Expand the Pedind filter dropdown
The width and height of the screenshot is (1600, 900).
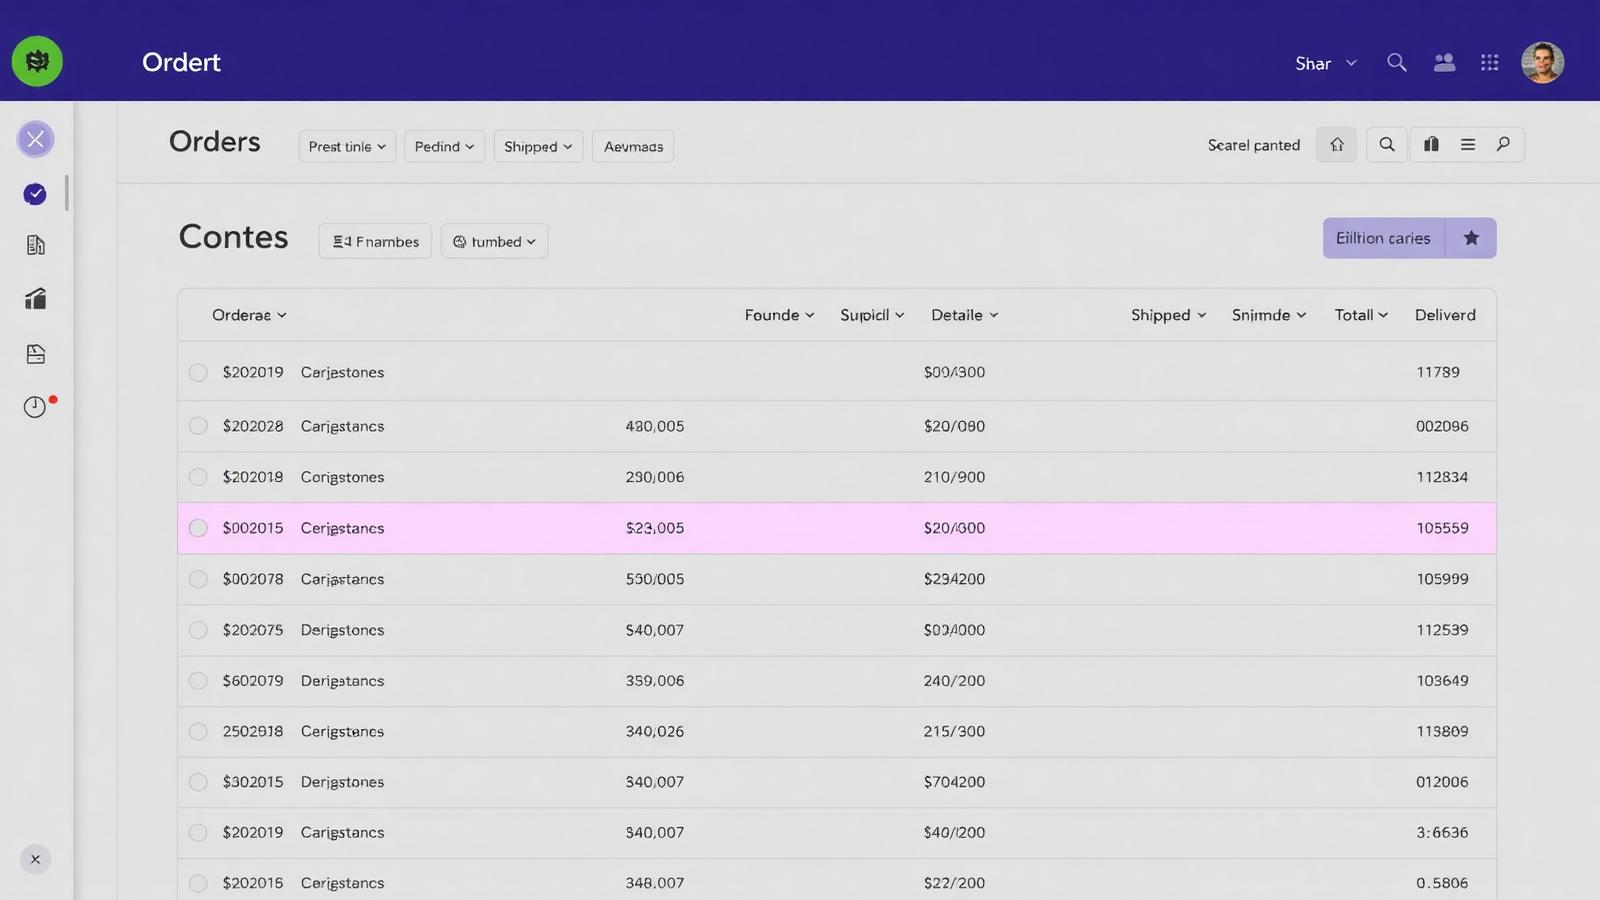(444, 147)
